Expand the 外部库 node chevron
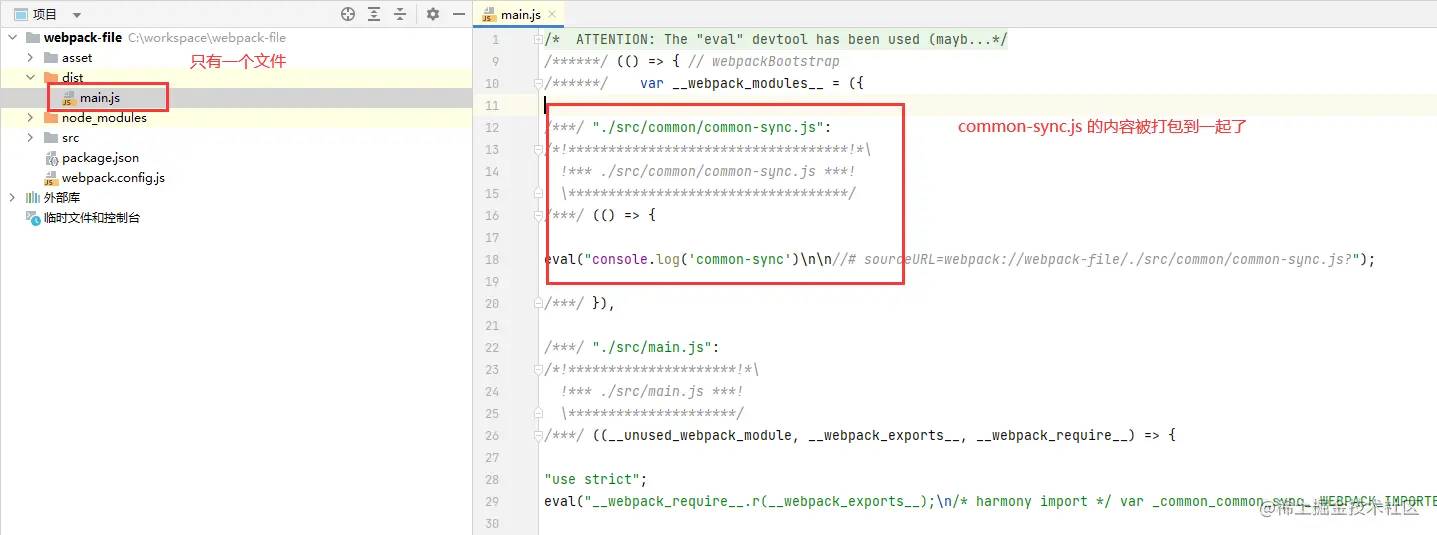The width and height of the screenshot is (1437, 535). [13, 198]
